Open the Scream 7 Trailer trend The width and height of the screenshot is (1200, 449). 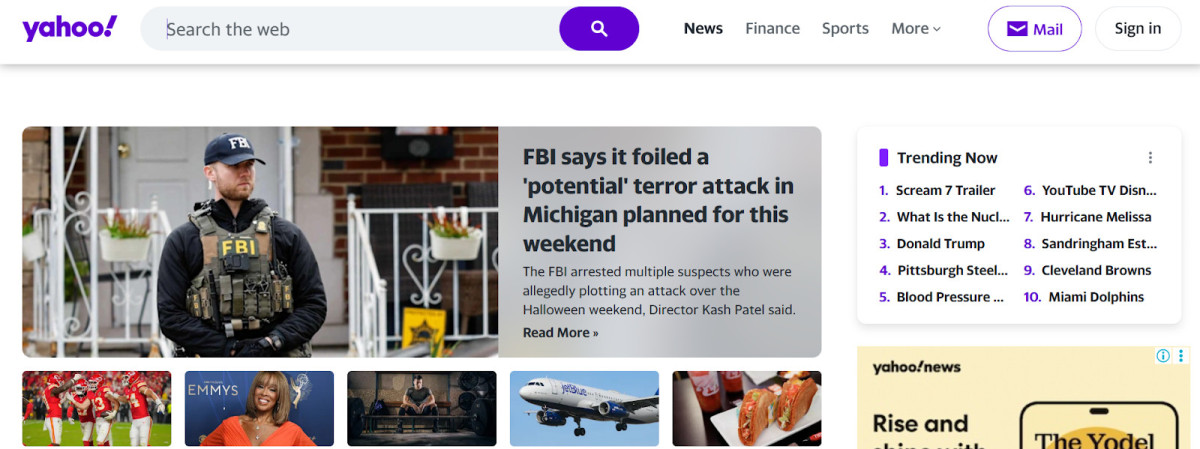(x=945, y=190)
